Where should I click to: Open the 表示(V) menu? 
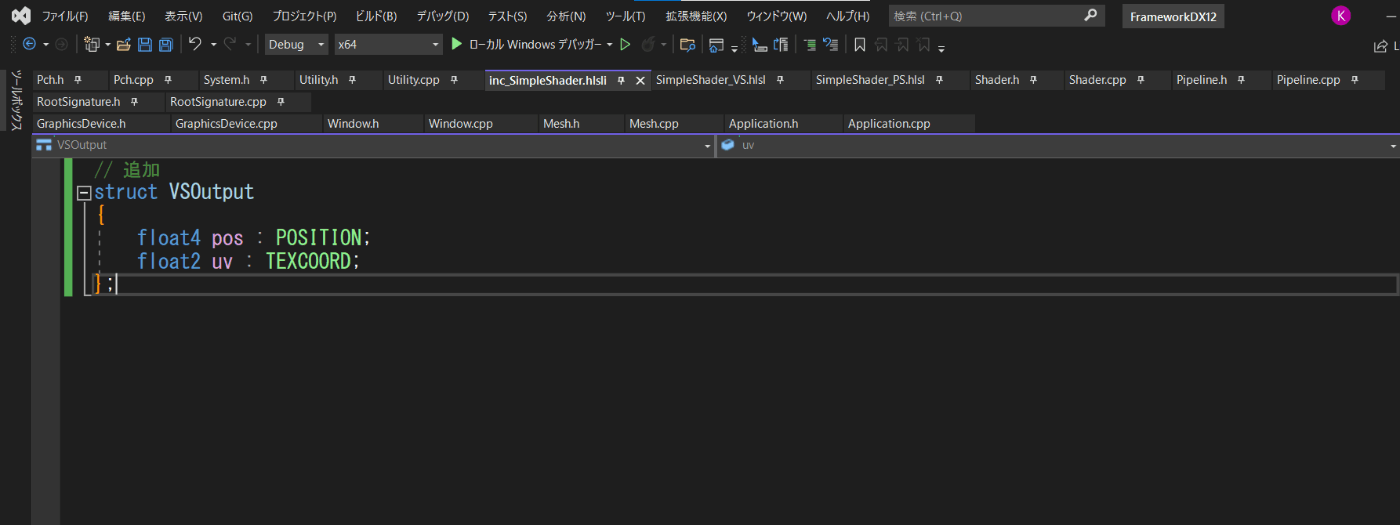click(183, 16)
